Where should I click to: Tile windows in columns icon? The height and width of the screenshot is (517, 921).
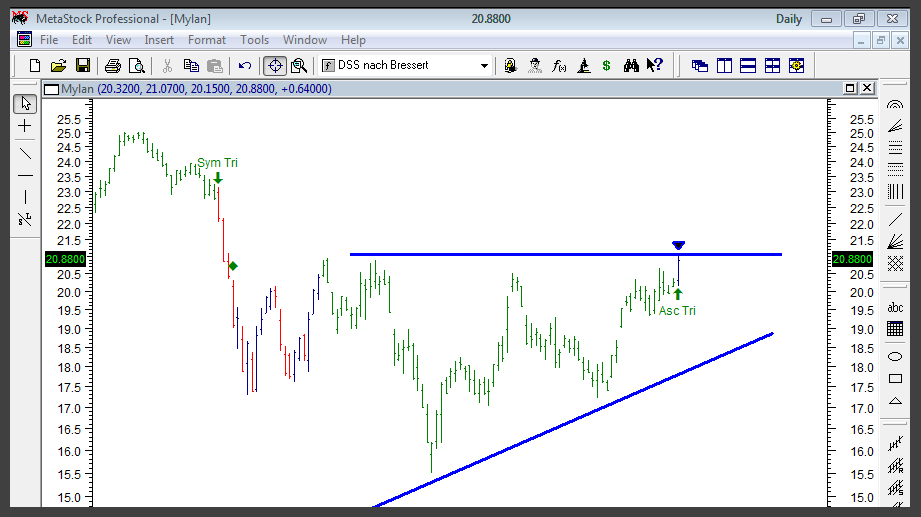pyautogui.click(x=724, y=66)
